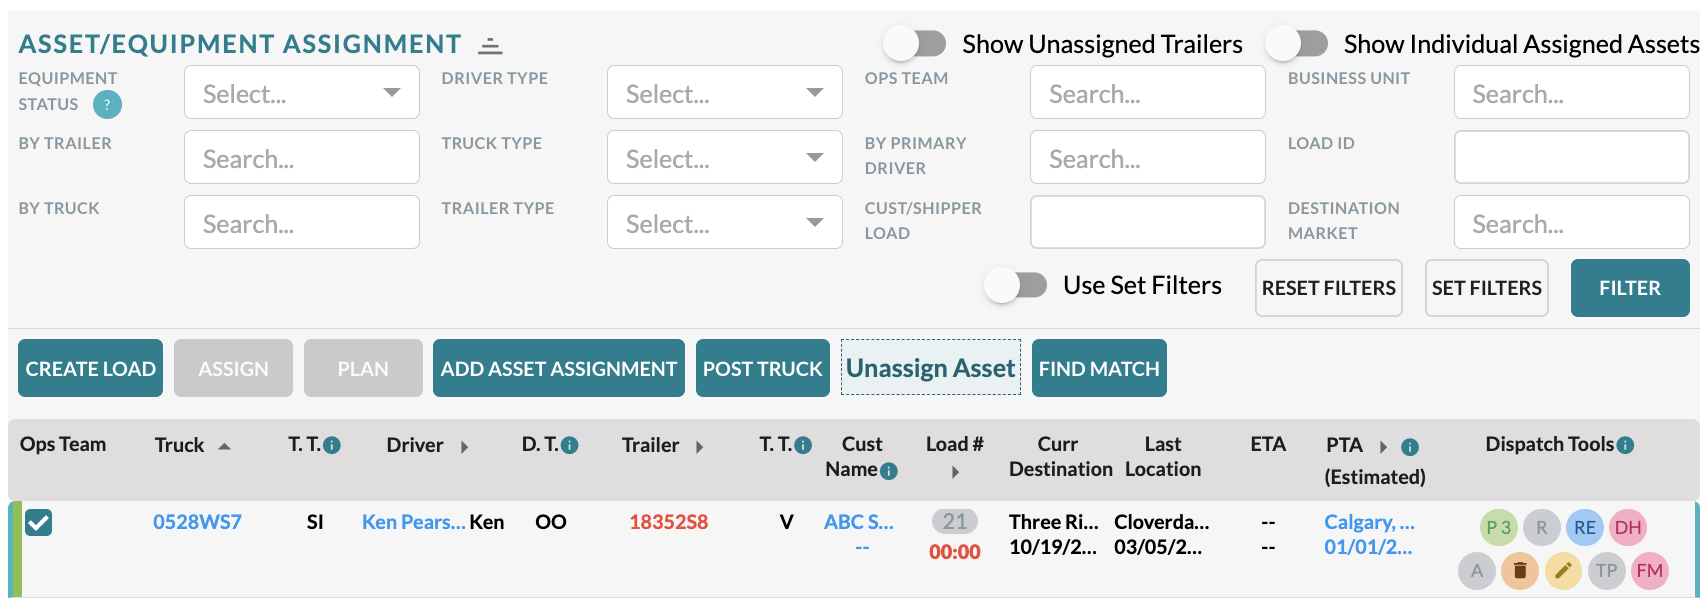
Task: Click the R dispatch tool badge
Action: (1542, 527)
